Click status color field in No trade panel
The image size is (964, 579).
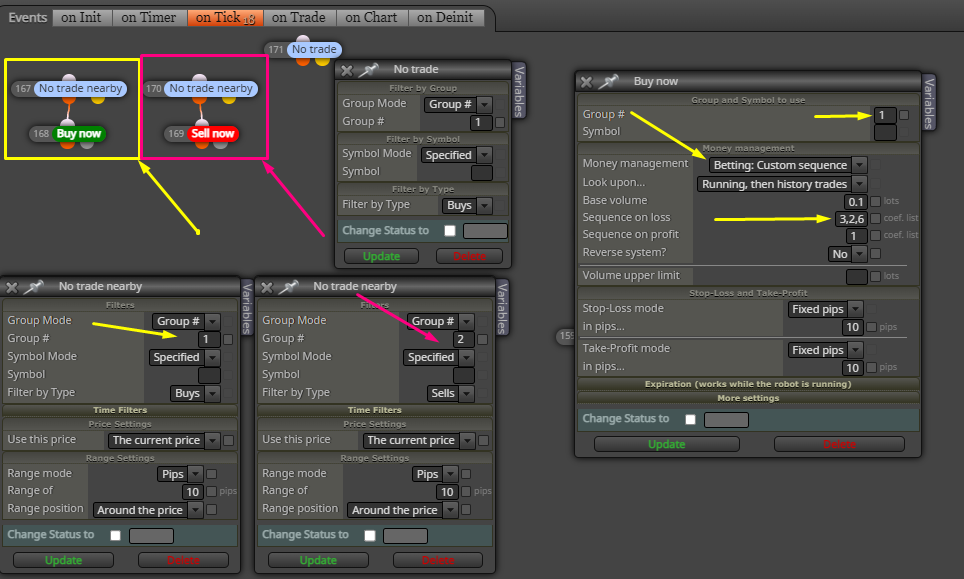coord(485,230)
